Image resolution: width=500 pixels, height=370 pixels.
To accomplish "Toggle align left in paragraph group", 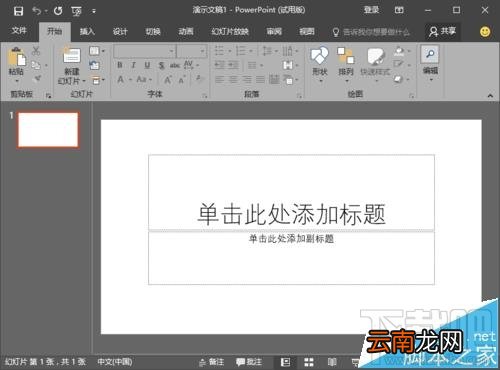I will [x=220, y=80].
